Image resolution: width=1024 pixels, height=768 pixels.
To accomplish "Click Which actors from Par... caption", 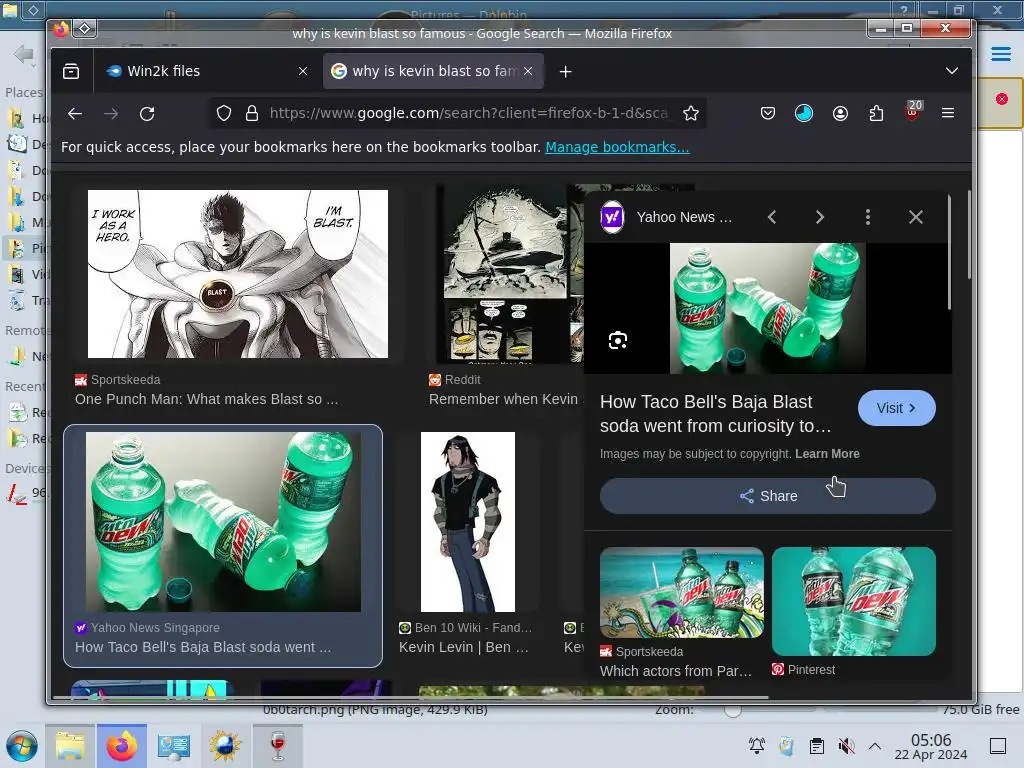I will (x=676, y=671).
